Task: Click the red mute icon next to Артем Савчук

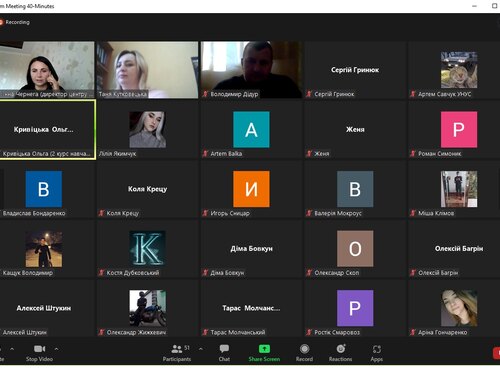Action: 413,94
